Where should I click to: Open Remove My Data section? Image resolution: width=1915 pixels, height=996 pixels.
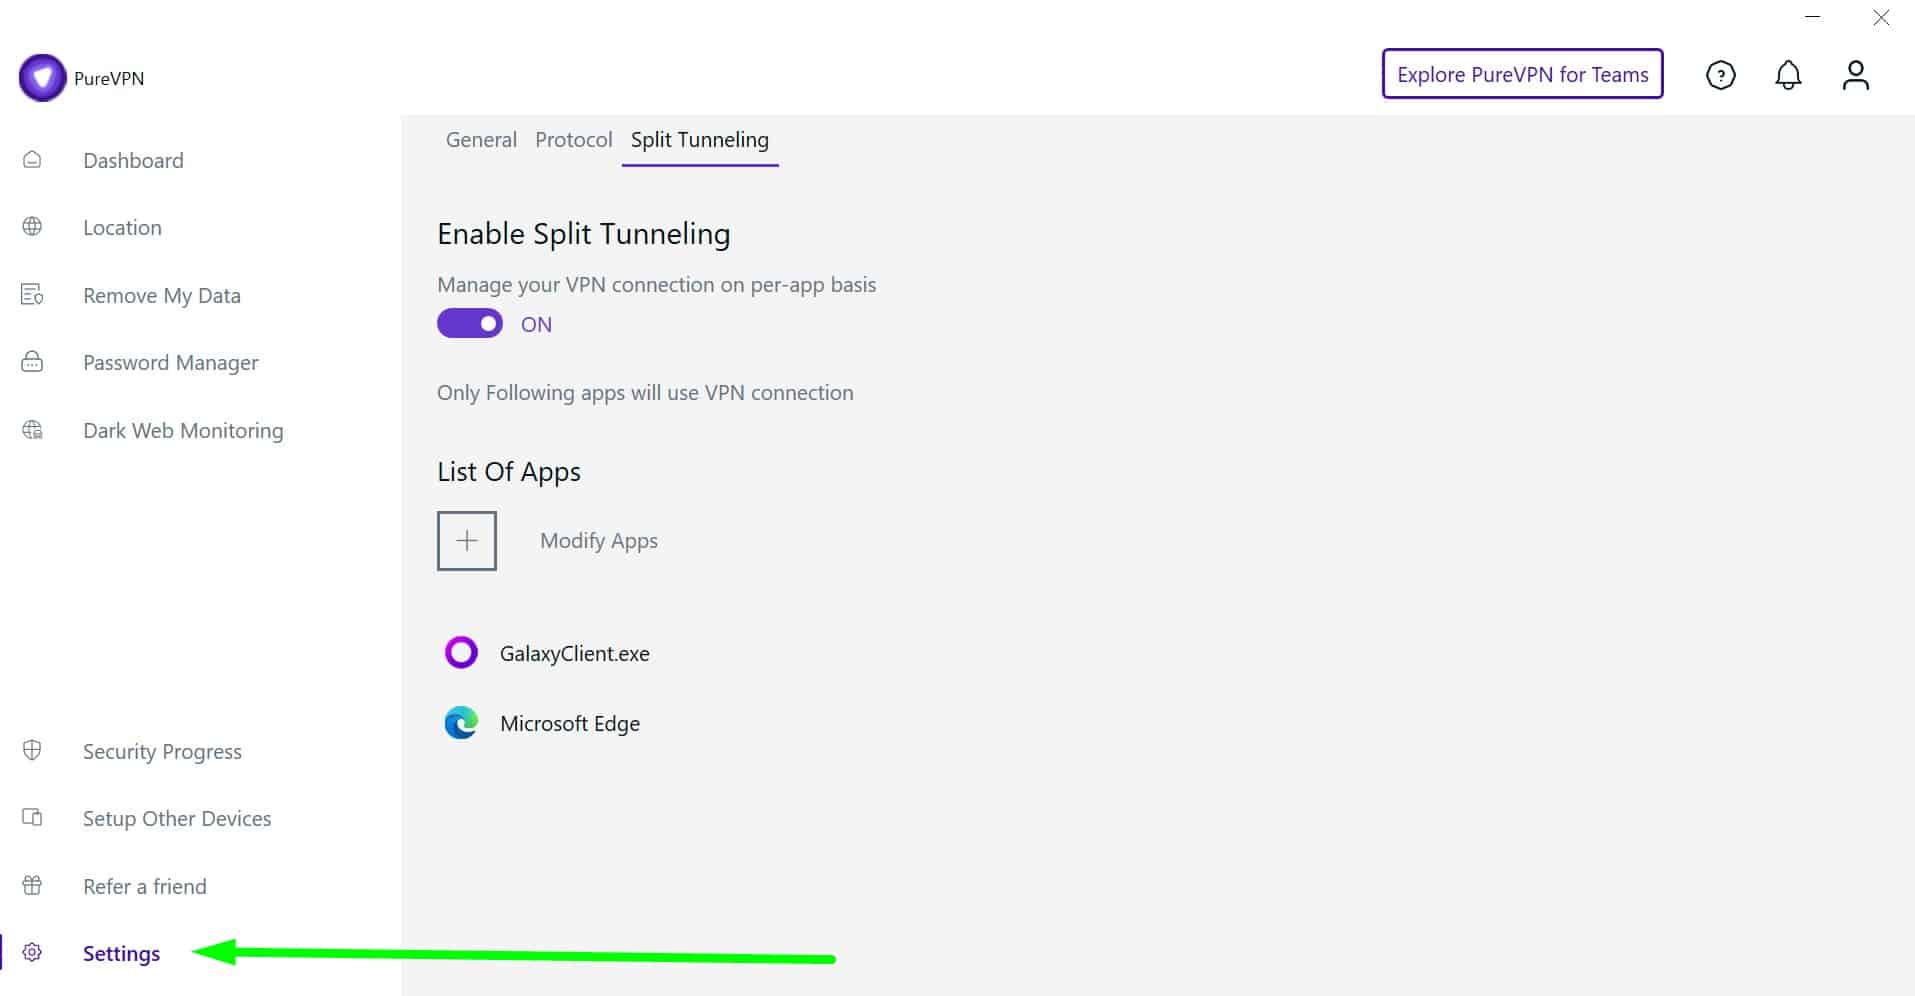point(162,295)
